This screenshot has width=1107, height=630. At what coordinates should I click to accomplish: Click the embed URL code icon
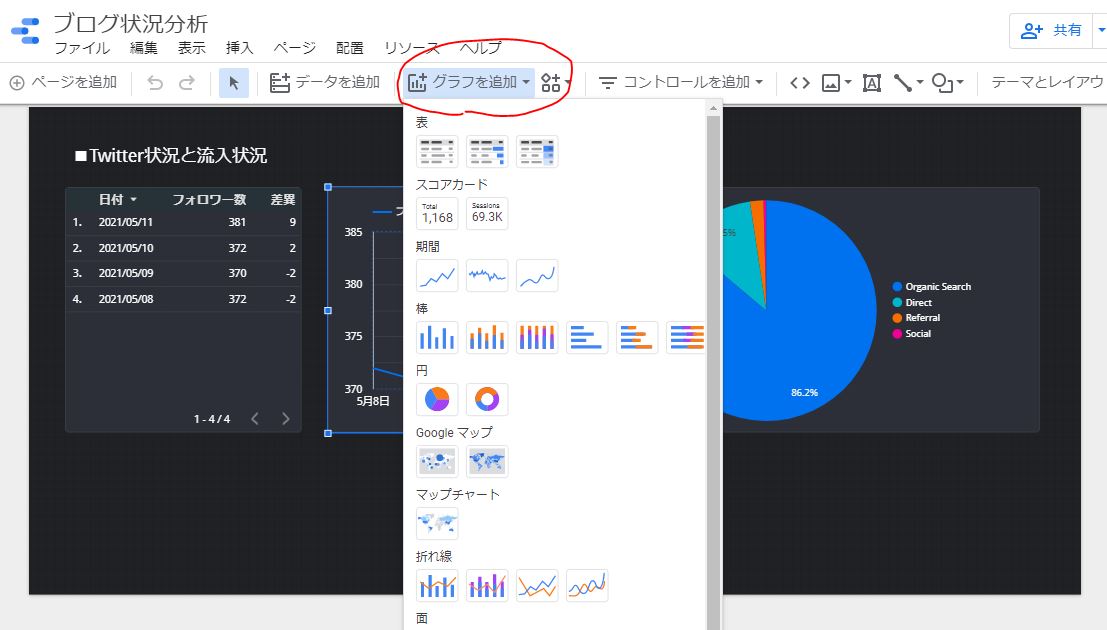pos(799,83)
